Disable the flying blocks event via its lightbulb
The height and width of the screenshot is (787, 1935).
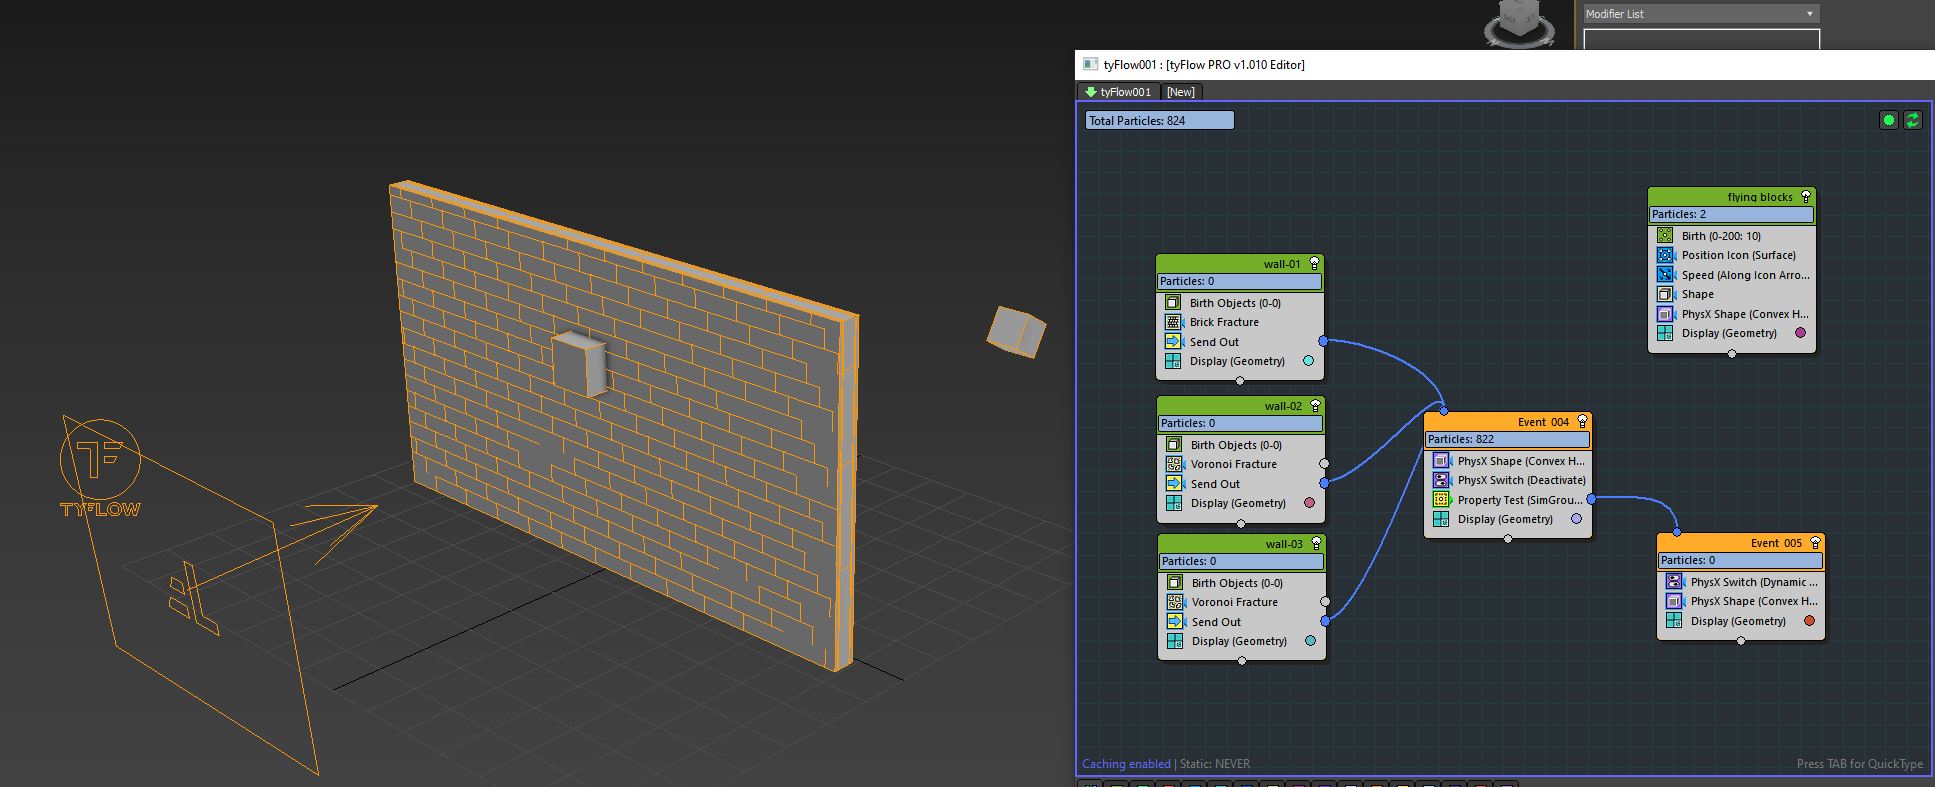pyautogui.click(x=1806, y=197)
